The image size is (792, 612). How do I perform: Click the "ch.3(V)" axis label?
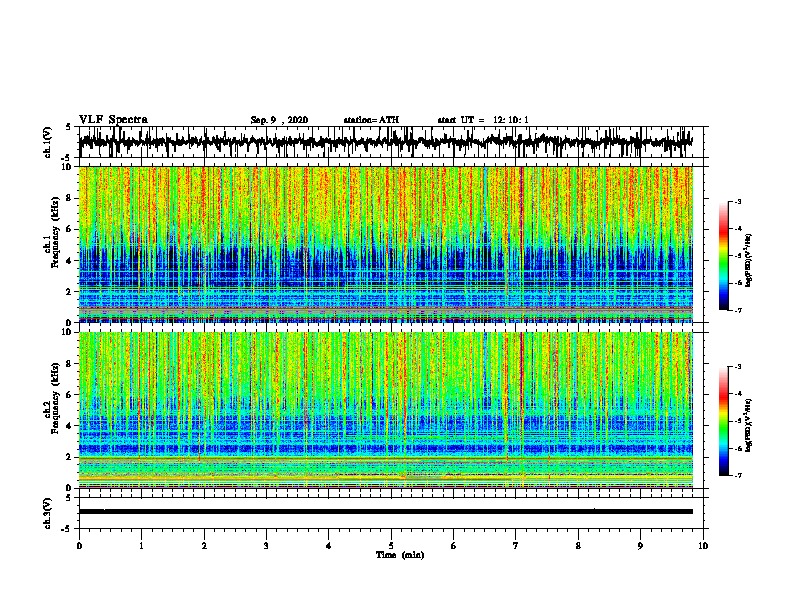[x=48, y=513]
